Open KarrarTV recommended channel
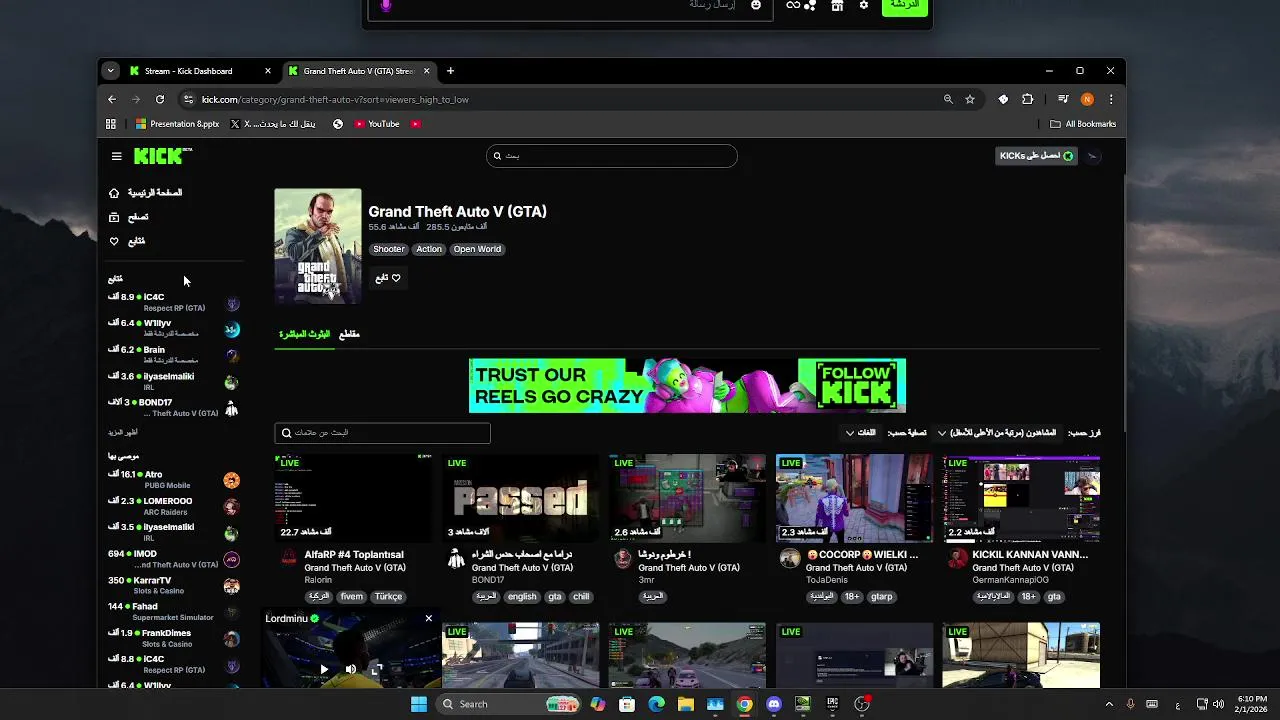The image size is (1280, 720). [x=174, y=585]
